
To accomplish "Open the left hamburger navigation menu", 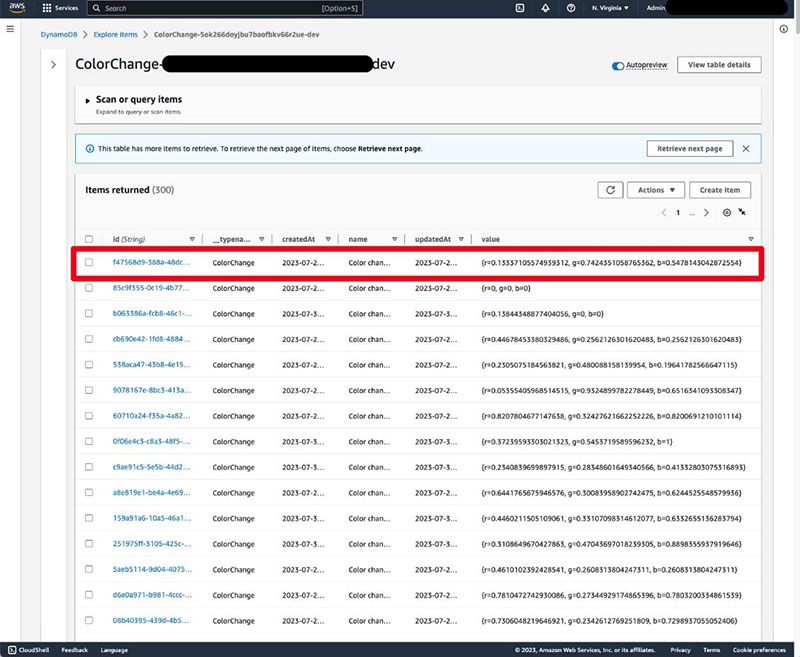I will [10, 29].
